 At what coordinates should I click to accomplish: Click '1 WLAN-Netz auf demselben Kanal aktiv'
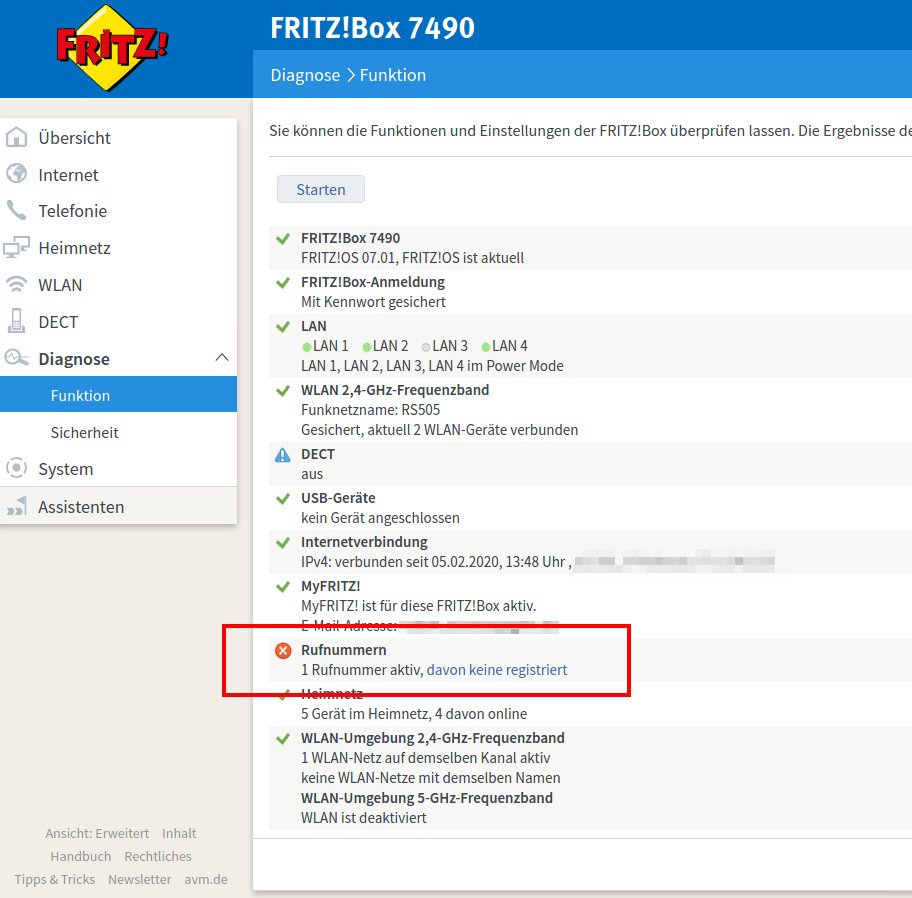coord(426,758)
